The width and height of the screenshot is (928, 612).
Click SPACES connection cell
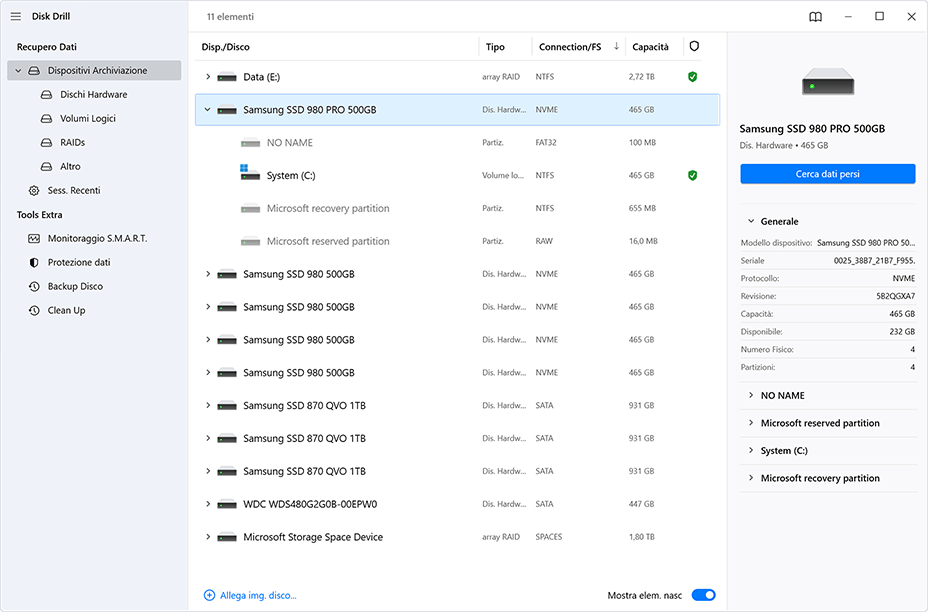549,537
